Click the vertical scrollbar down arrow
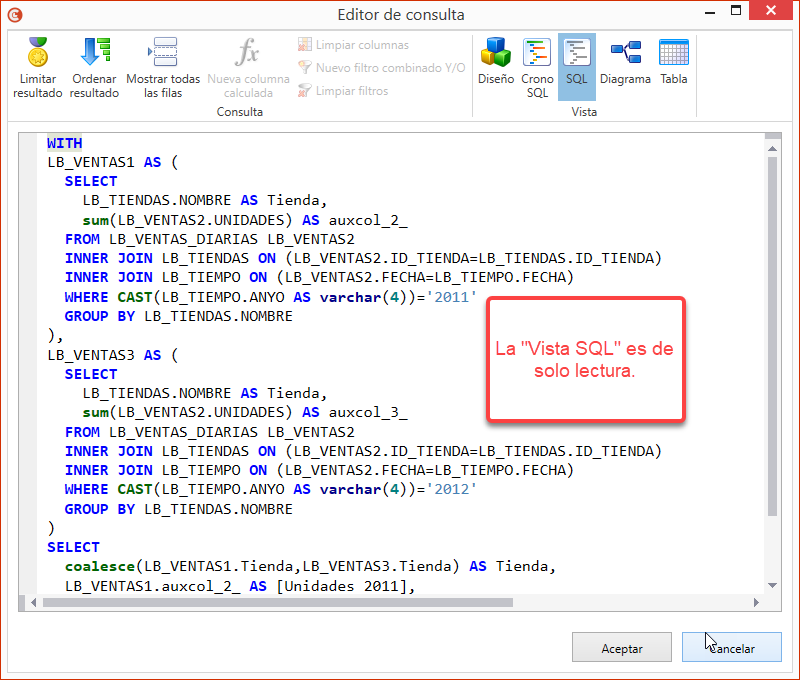 (x=770, y=585)
